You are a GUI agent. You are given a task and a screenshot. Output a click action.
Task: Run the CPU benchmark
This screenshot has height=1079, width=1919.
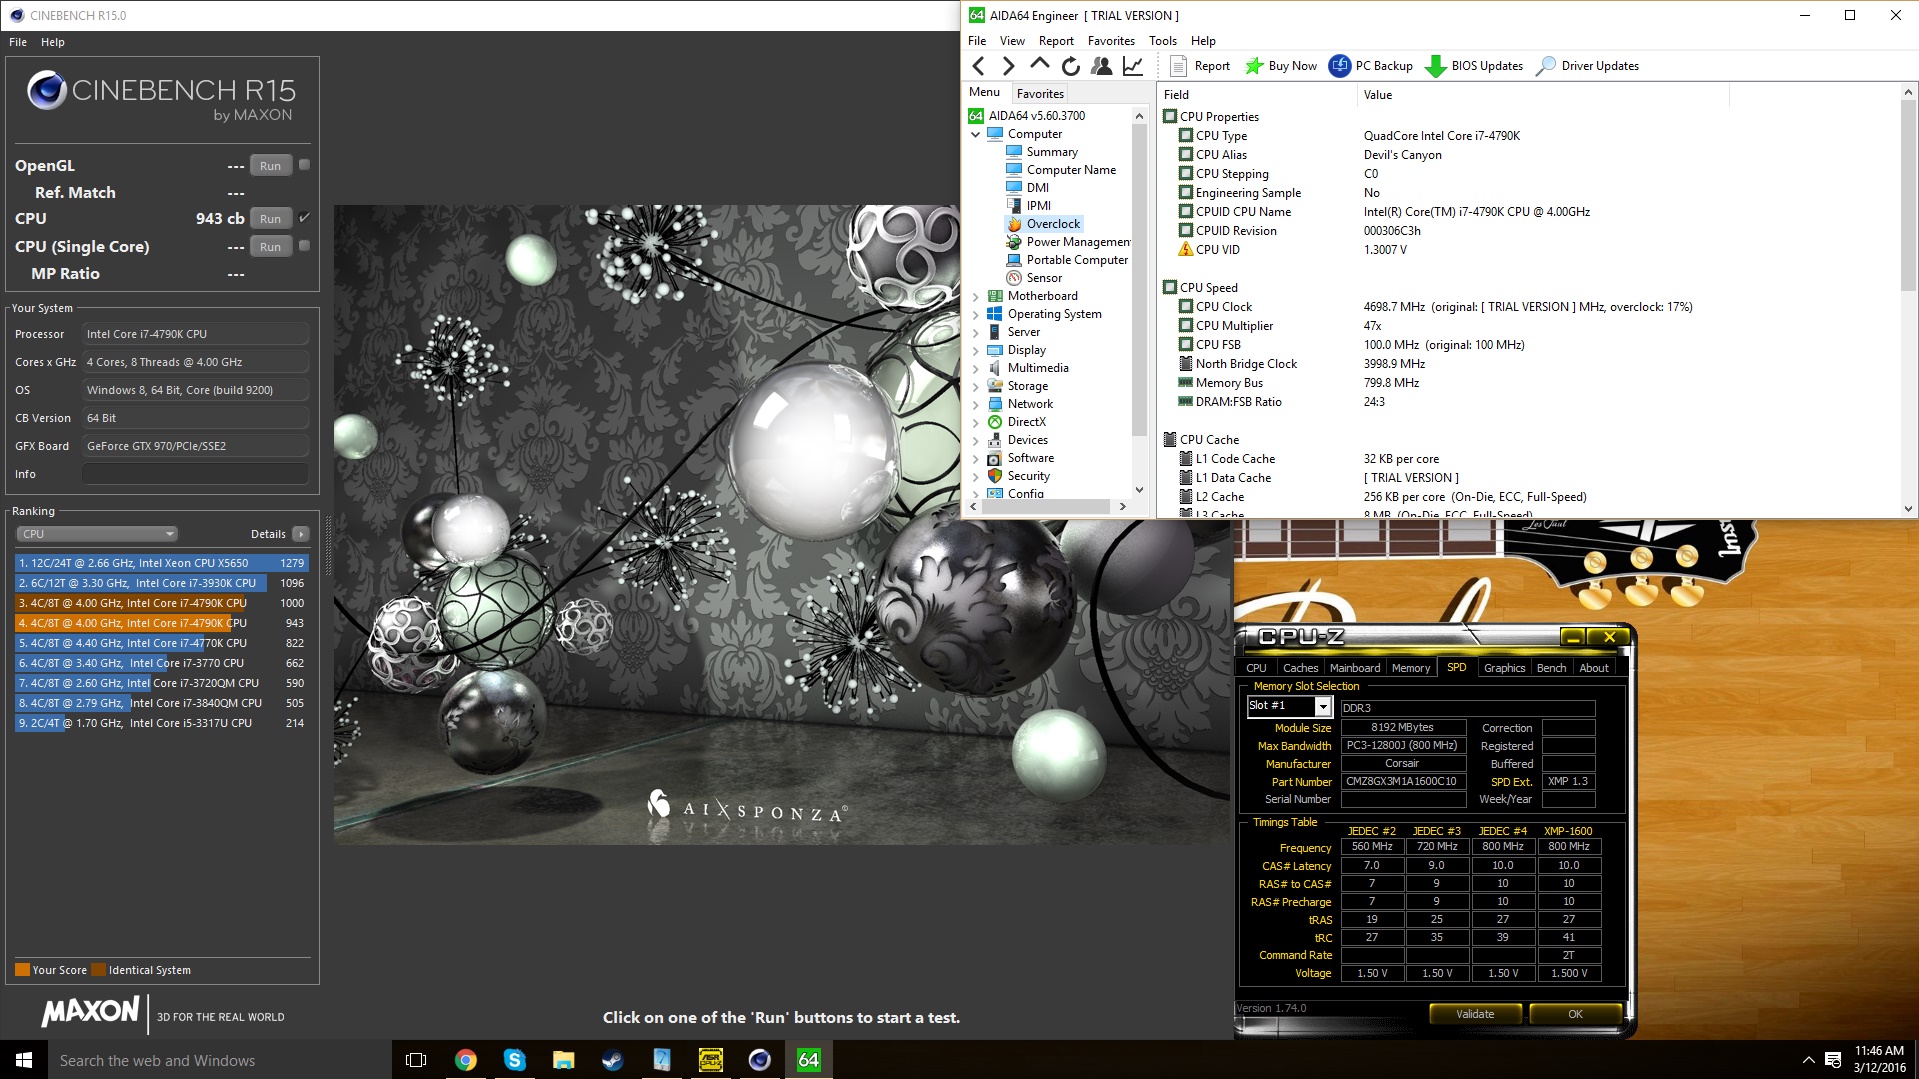tap(270, 219)
